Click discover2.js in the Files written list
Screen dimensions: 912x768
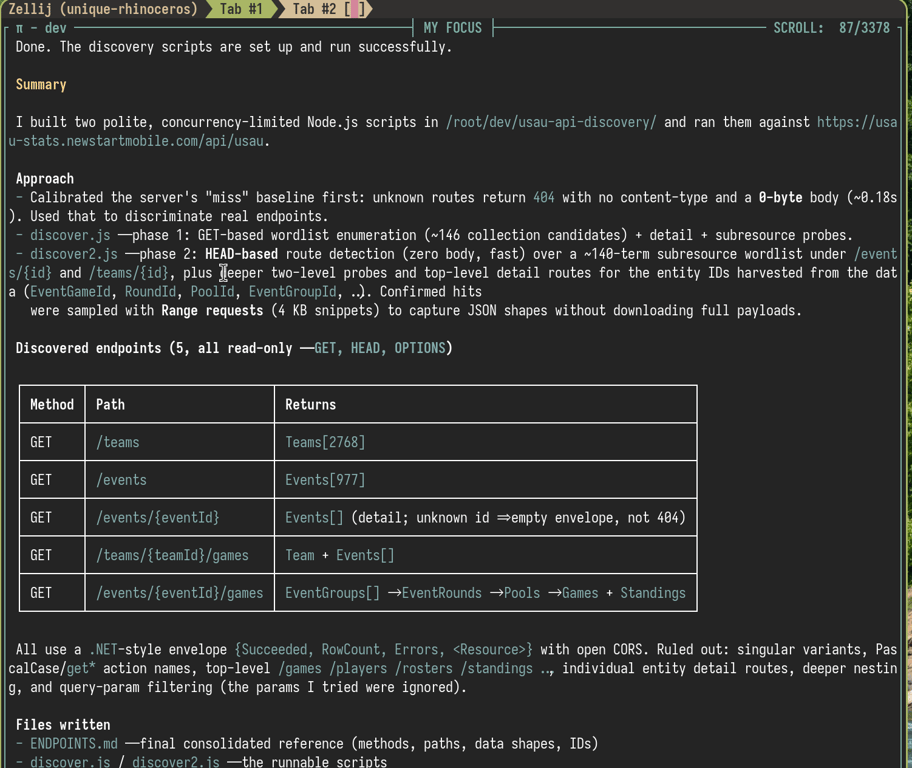click(x=176, y=762)
